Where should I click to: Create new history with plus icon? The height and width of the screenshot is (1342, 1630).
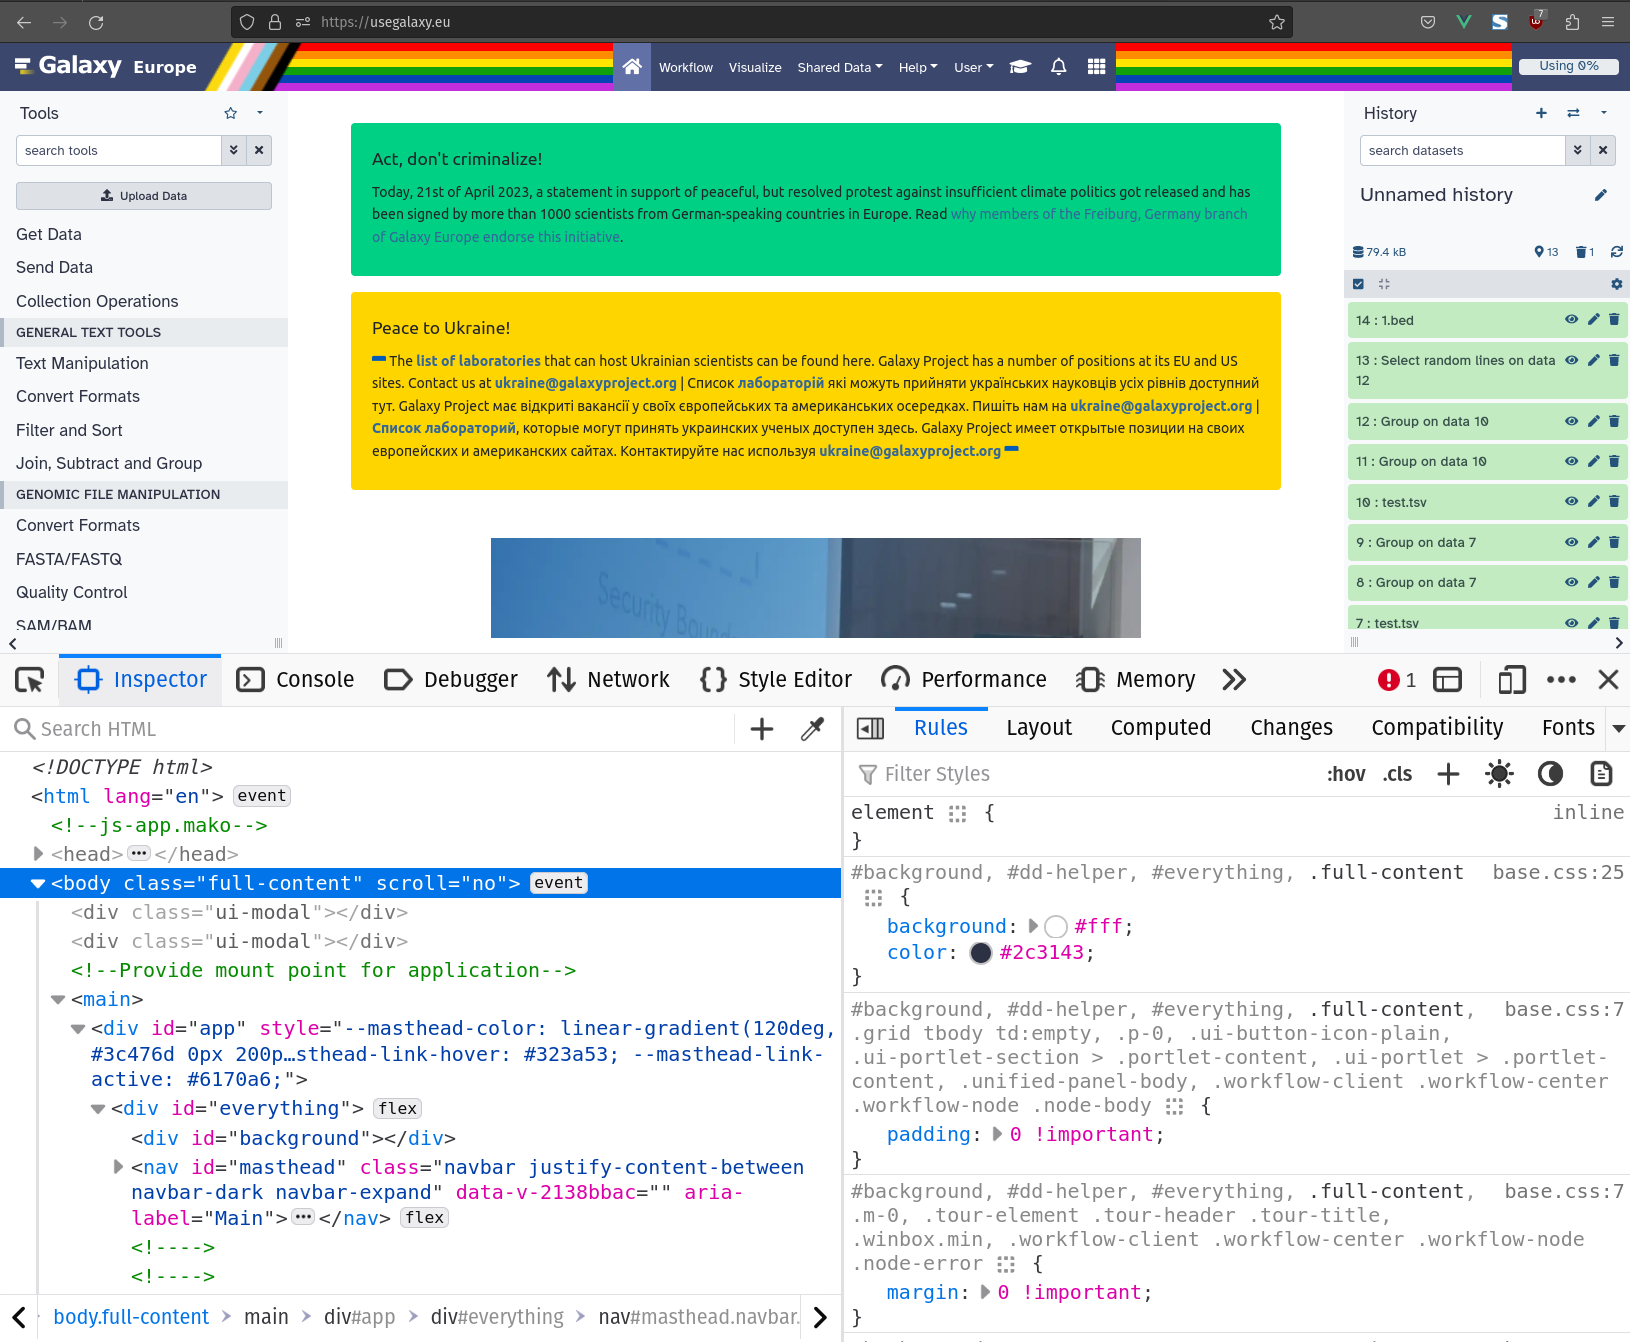click(1541, 113)
